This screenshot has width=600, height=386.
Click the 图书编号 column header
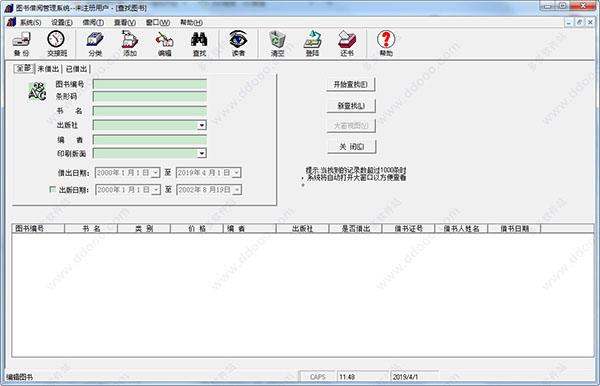coord(38,228)
